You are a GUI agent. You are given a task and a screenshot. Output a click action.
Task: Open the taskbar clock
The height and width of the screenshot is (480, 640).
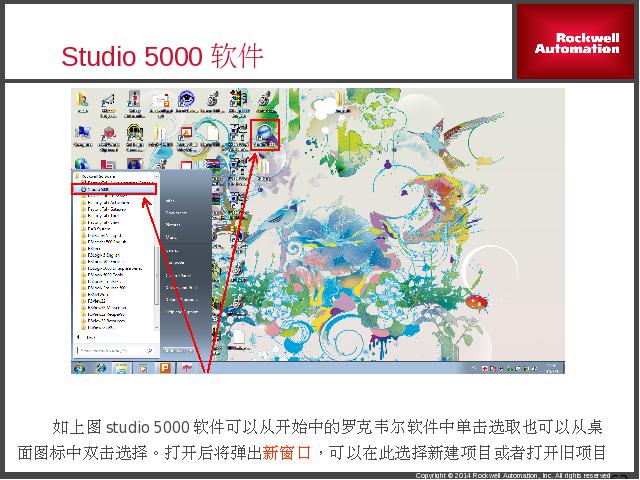[x=552, y=368]
